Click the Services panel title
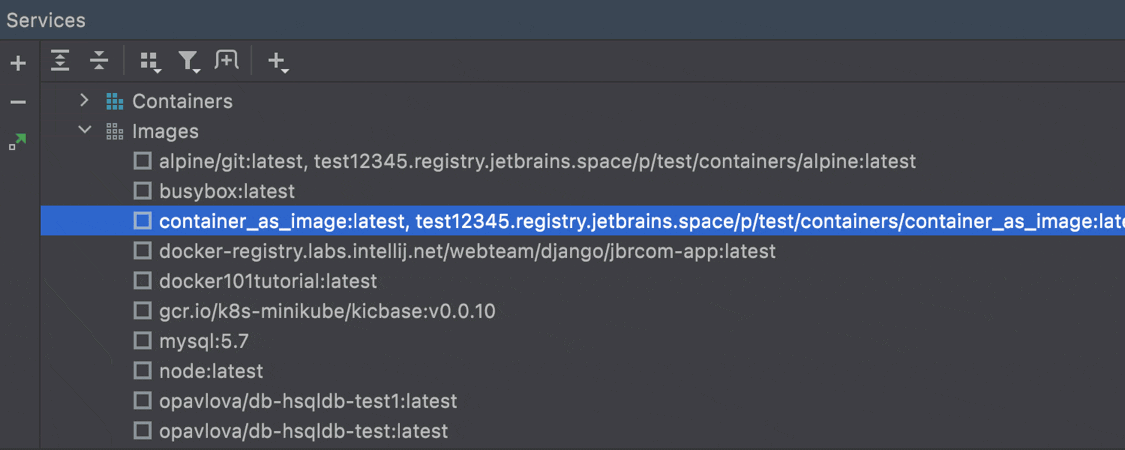Image resolution: width=1125 pixels, height=450 pixels. [x=46, y=21]
